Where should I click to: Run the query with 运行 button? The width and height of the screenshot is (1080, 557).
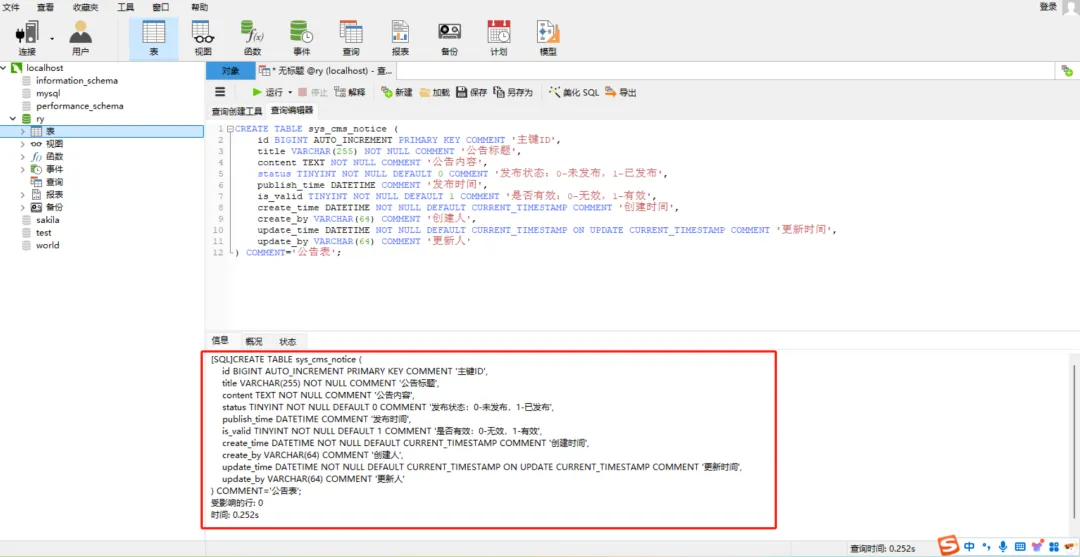coord(267,92)
